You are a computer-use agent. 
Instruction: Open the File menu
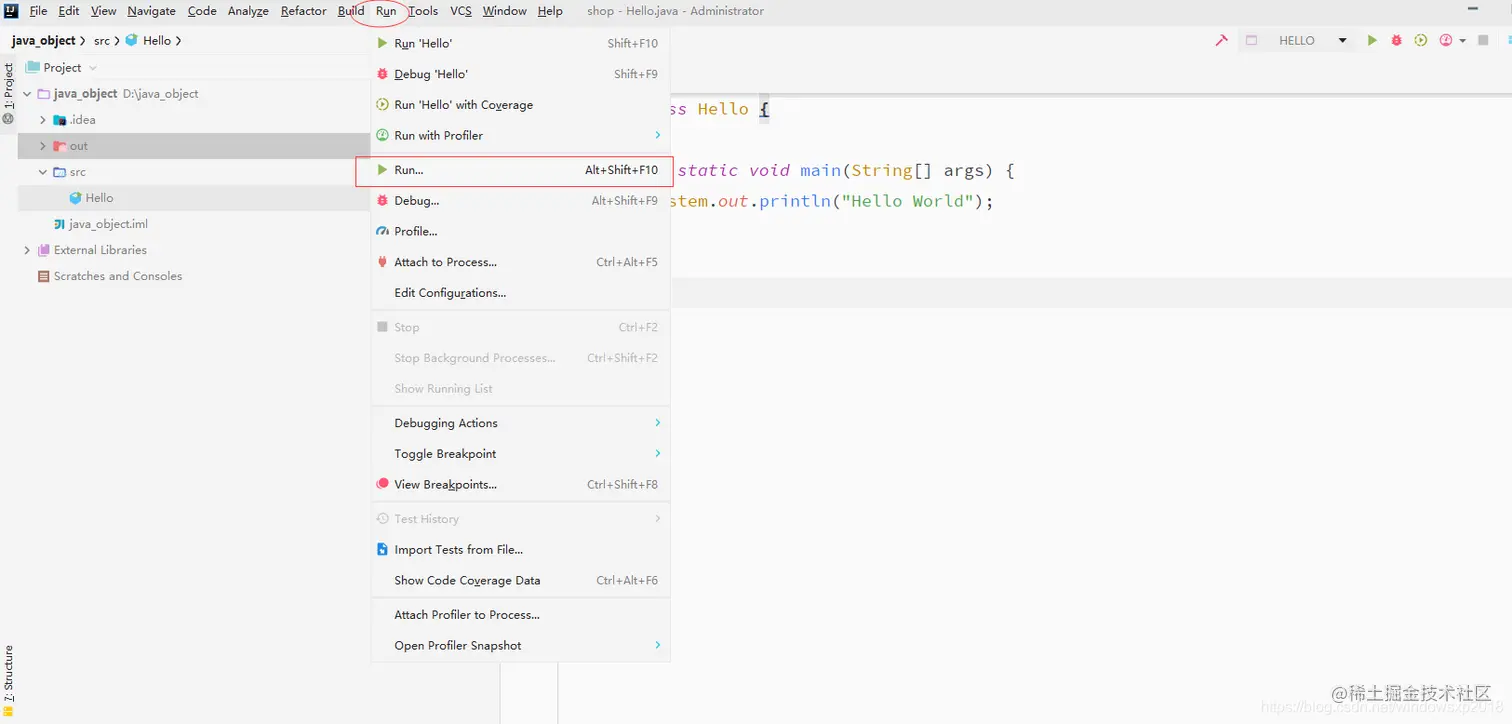[x=38, y=11]
